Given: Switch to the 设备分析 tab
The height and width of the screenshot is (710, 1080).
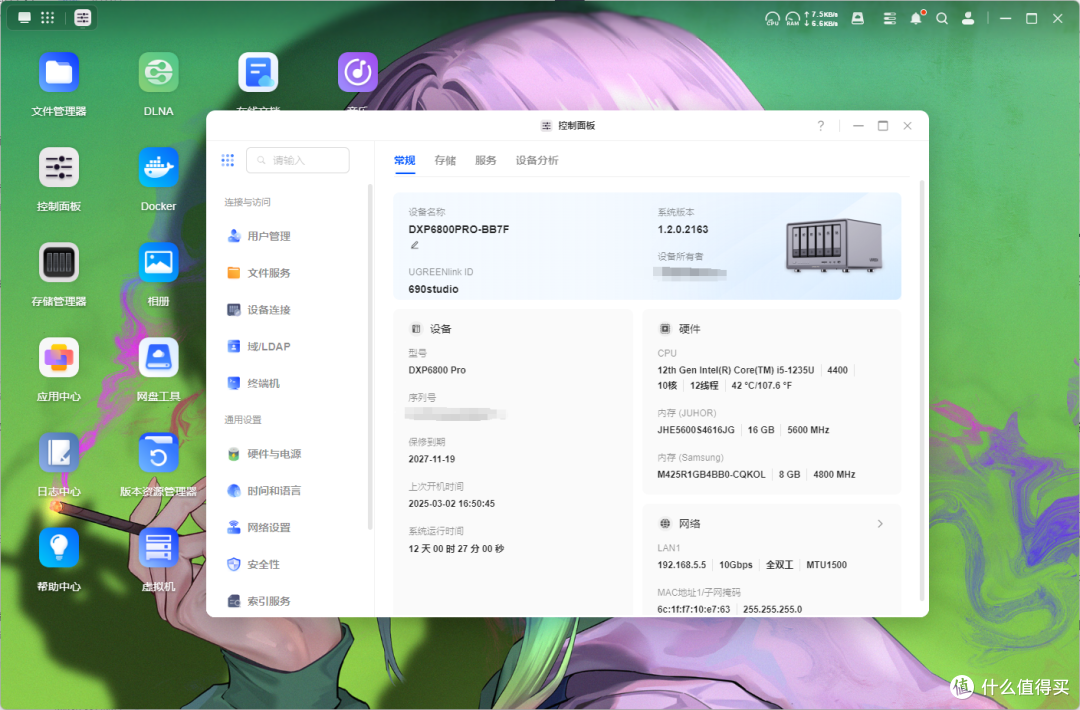Looking at the screenshot, I should 537,160.
